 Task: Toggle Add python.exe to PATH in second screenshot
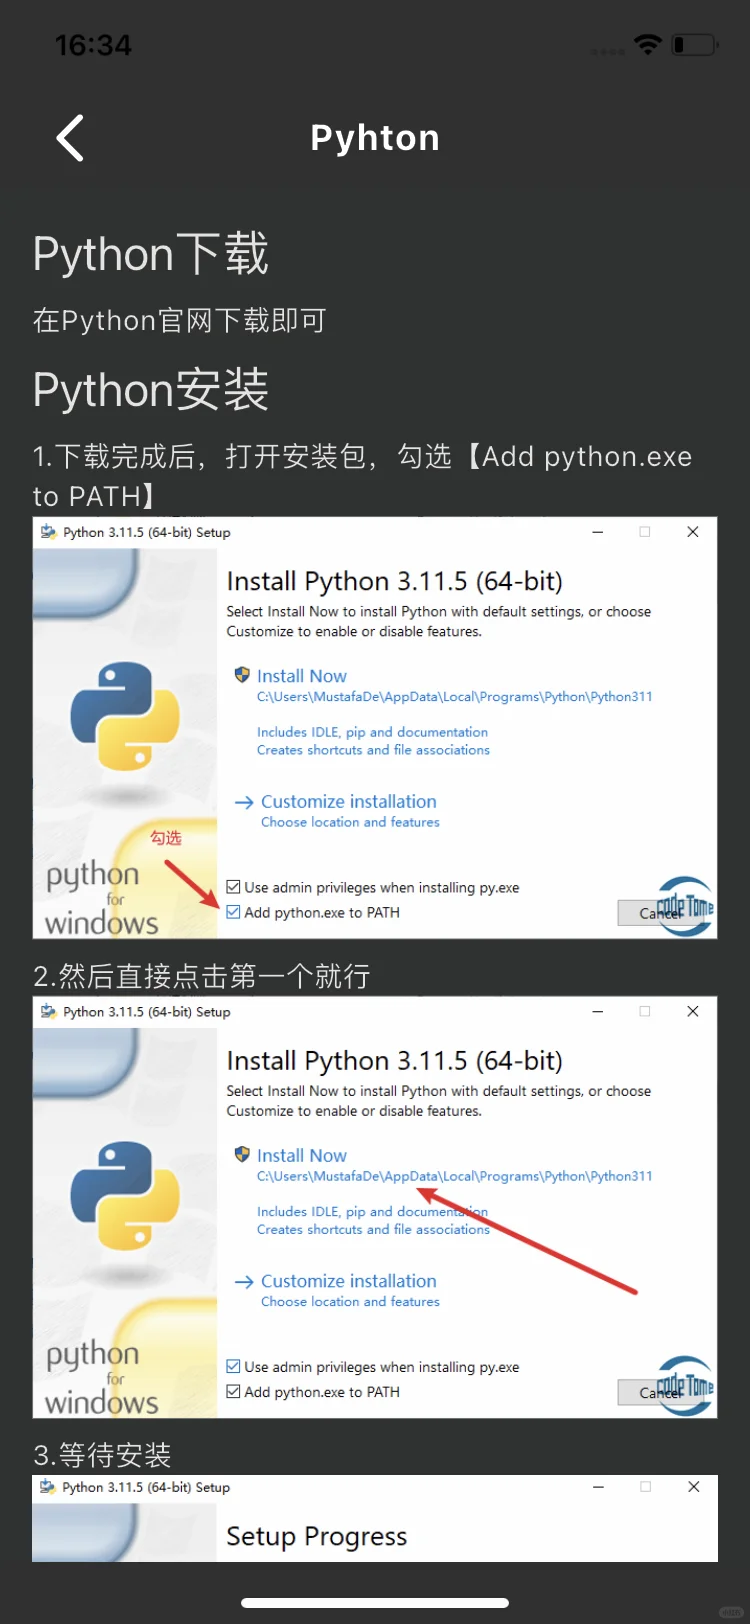233,1391
